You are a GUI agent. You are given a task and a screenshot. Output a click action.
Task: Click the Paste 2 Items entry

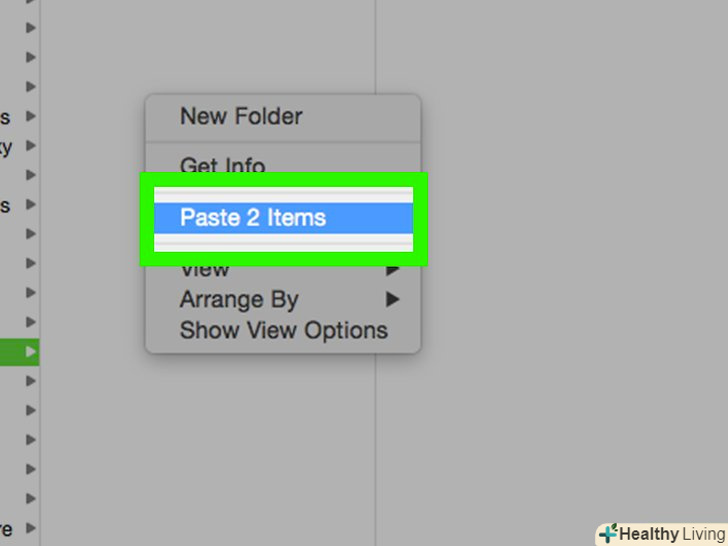point(253,217)
